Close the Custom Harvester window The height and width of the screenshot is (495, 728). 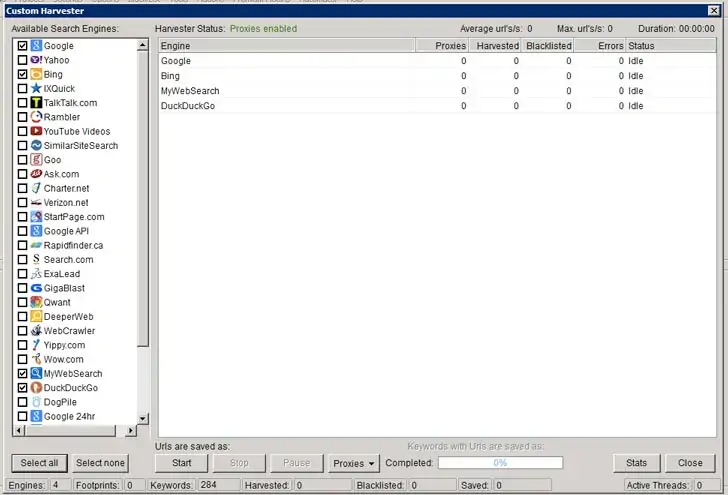click(714, 10)
